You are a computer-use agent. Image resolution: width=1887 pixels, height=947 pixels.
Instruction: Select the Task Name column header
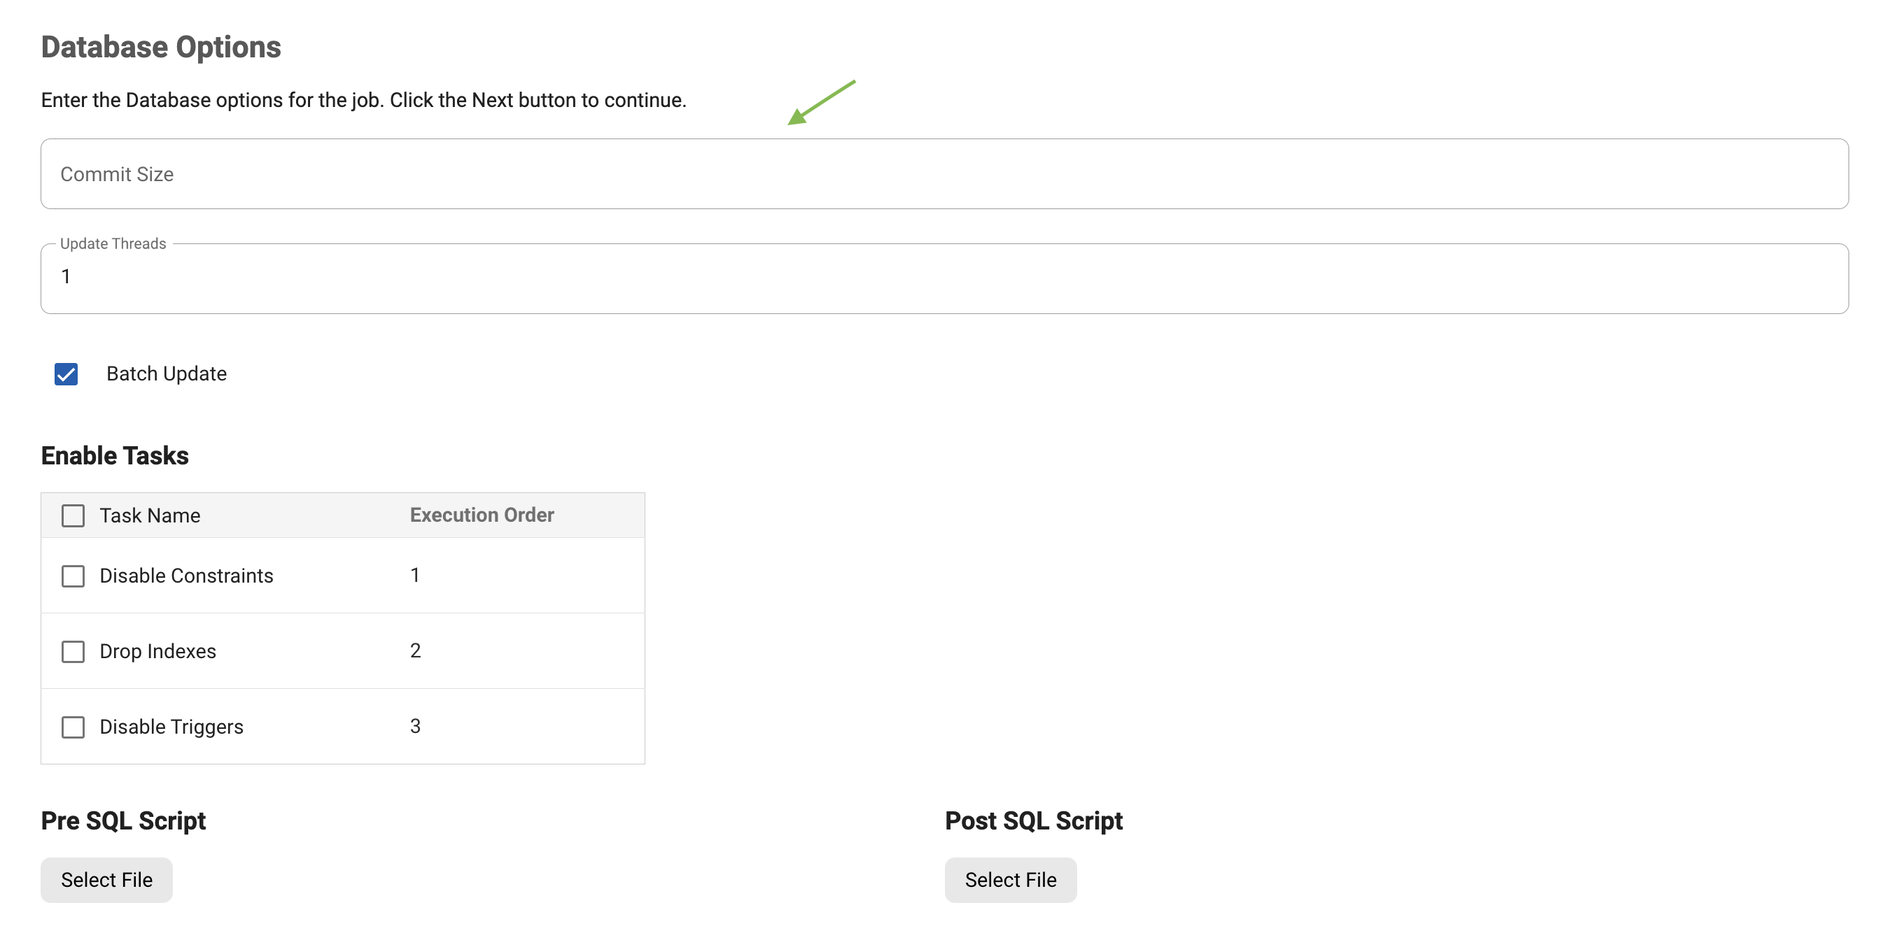(x=149, y=515)
